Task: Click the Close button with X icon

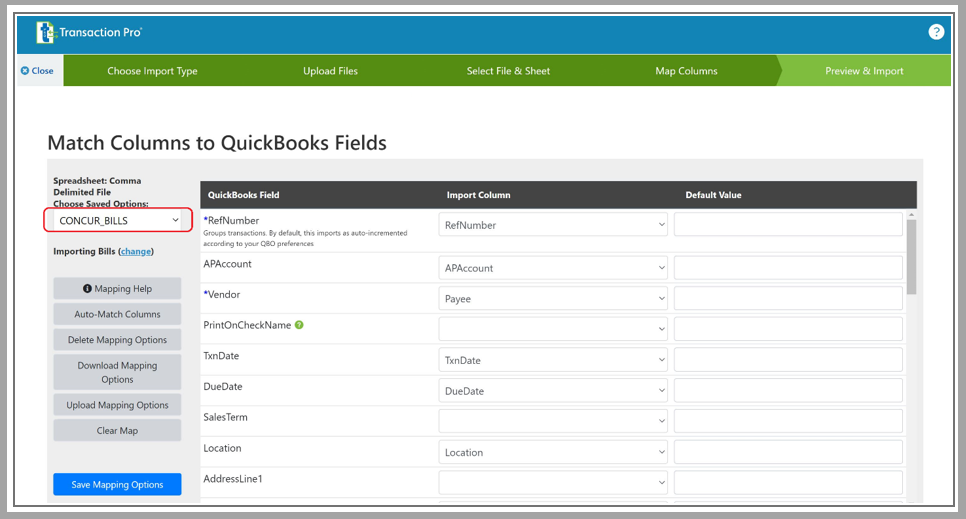Action: [x=37, y=71]
